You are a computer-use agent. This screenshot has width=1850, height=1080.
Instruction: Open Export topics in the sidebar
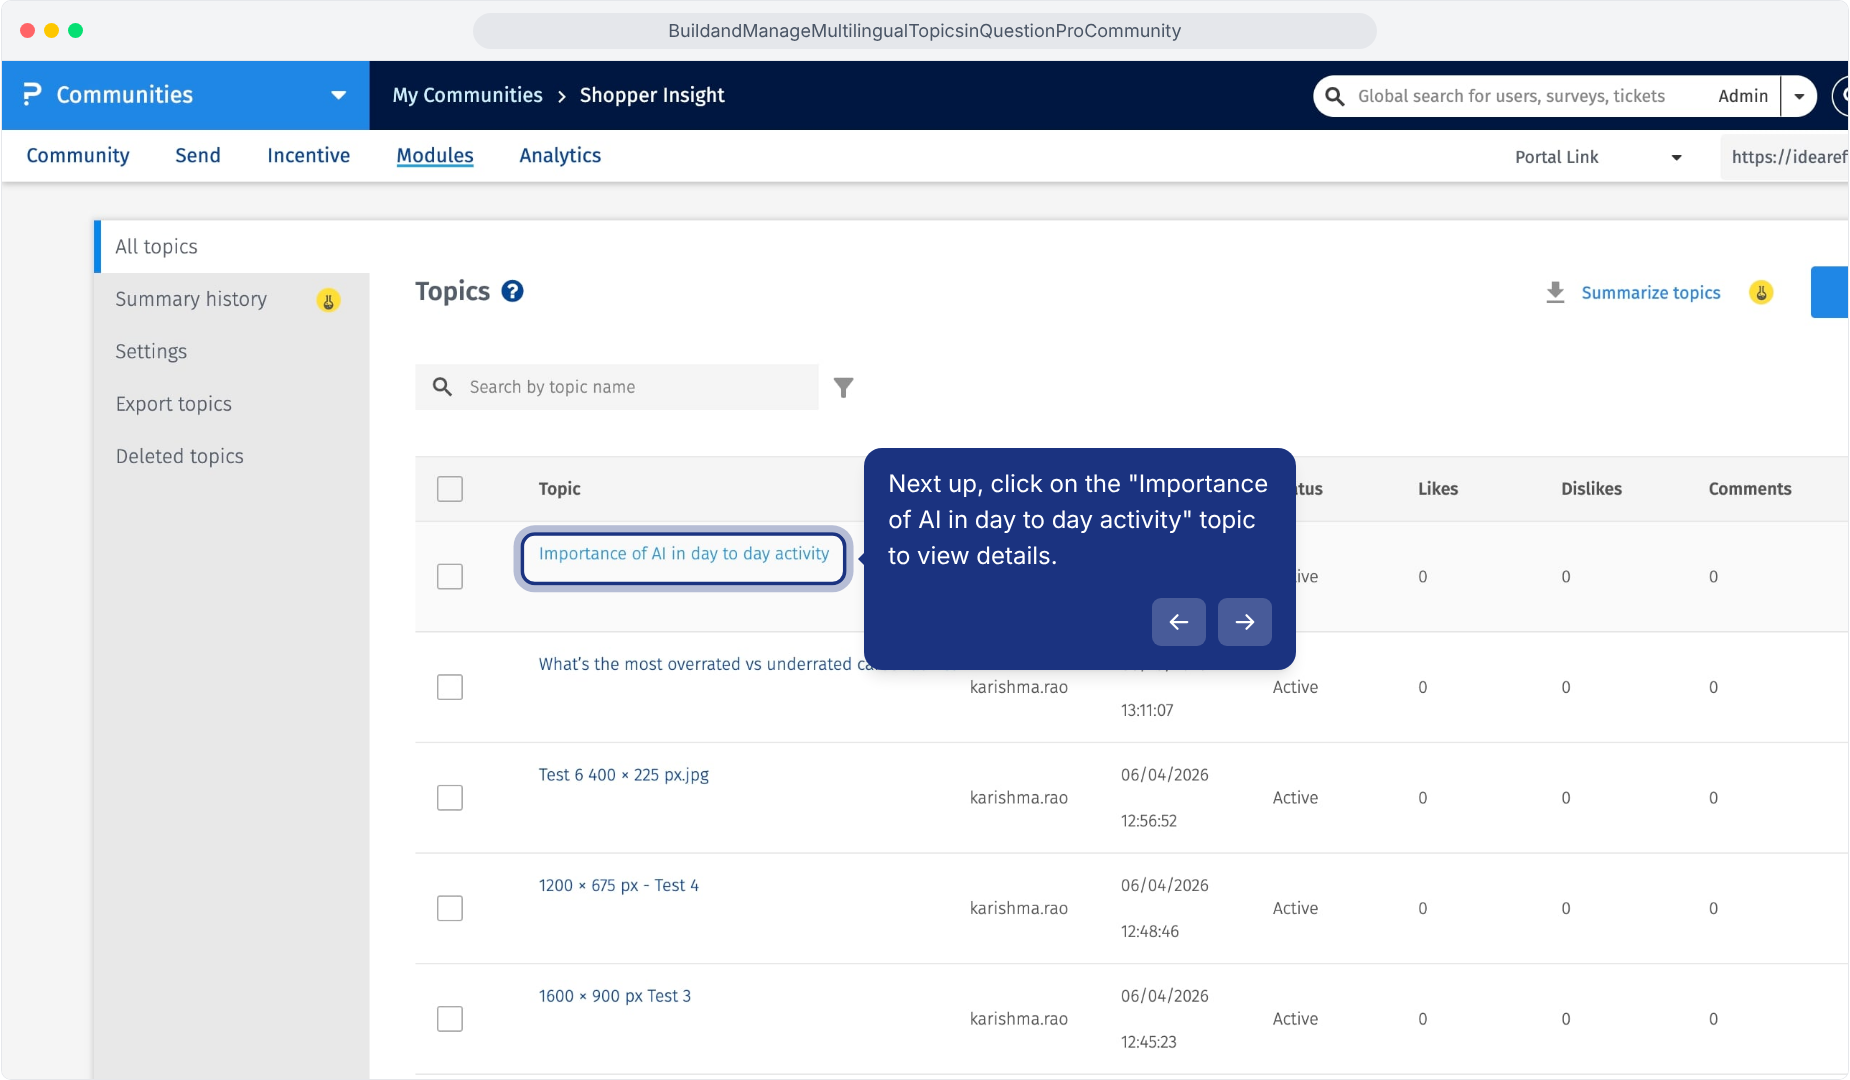pos(174,404)
